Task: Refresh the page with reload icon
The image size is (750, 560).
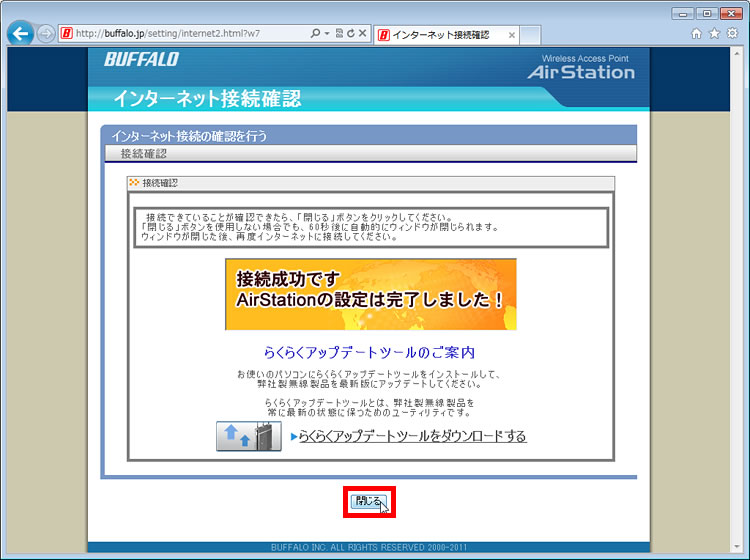Action: [351, 33]
